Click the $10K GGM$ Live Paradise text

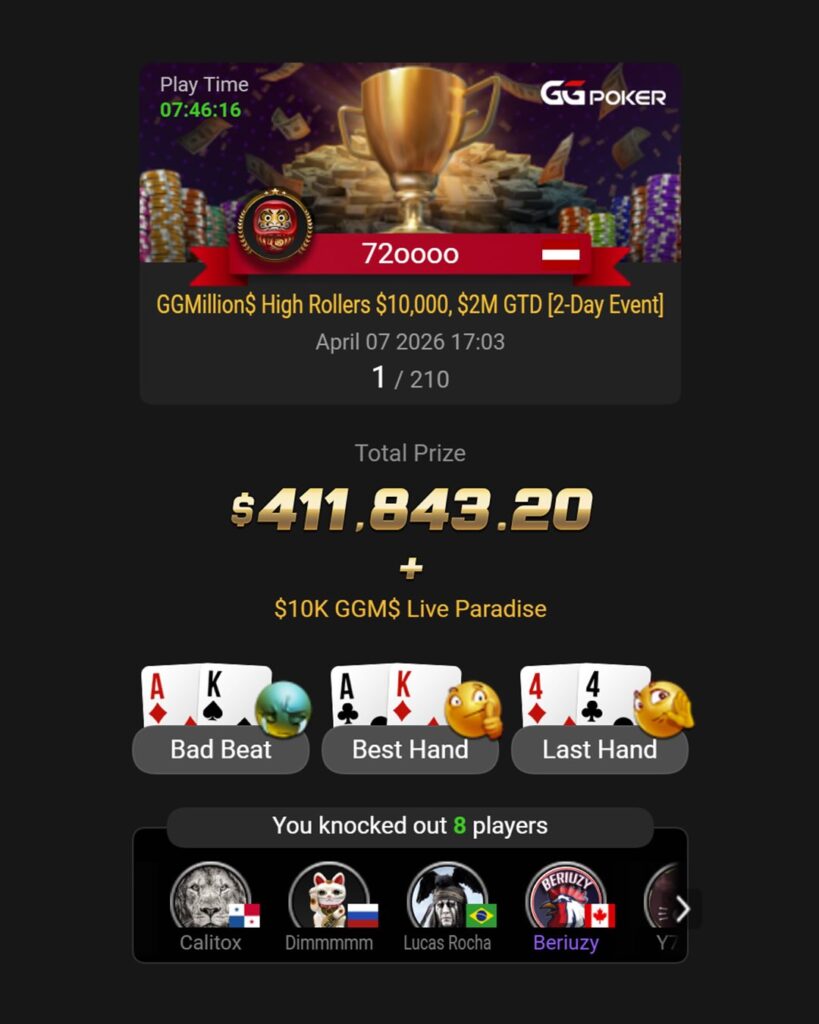[410, 609]
